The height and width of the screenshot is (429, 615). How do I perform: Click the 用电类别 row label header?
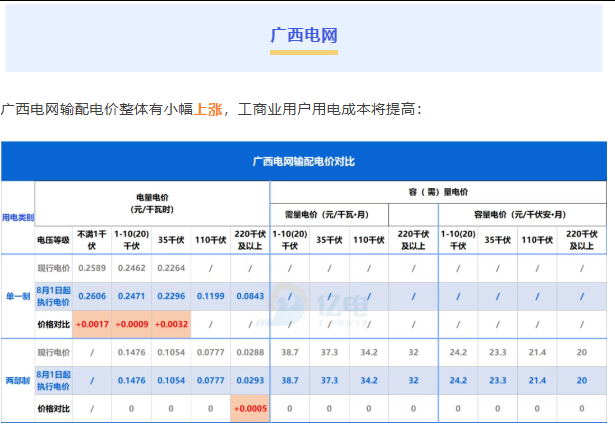click(18, 217)
